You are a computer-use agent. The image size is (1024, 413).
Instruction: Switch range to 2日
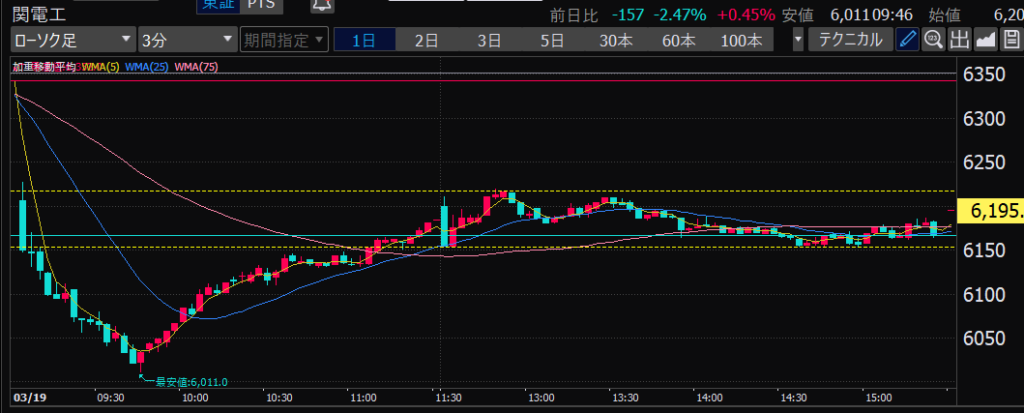pyautogui.click(x=426, y=40)
